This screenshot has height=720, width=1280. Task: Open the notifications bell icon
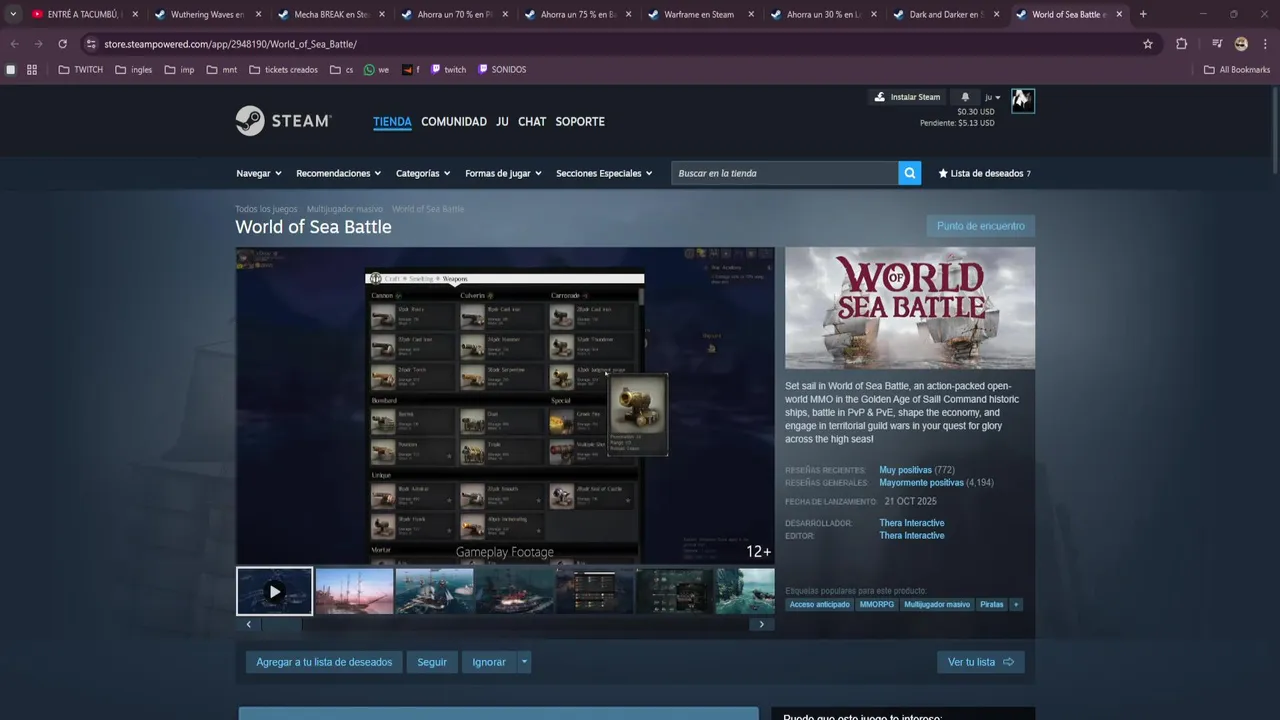coord(965,97)
